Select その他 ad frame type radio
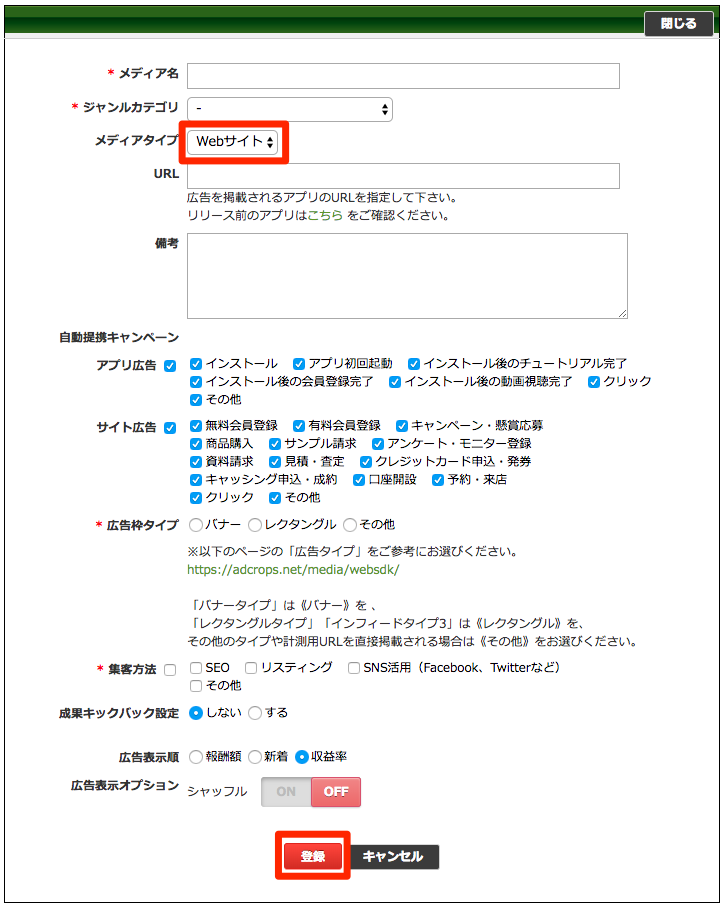Image resolution: width=726 pixels, height=908 pixels. (x=350, y=525)
